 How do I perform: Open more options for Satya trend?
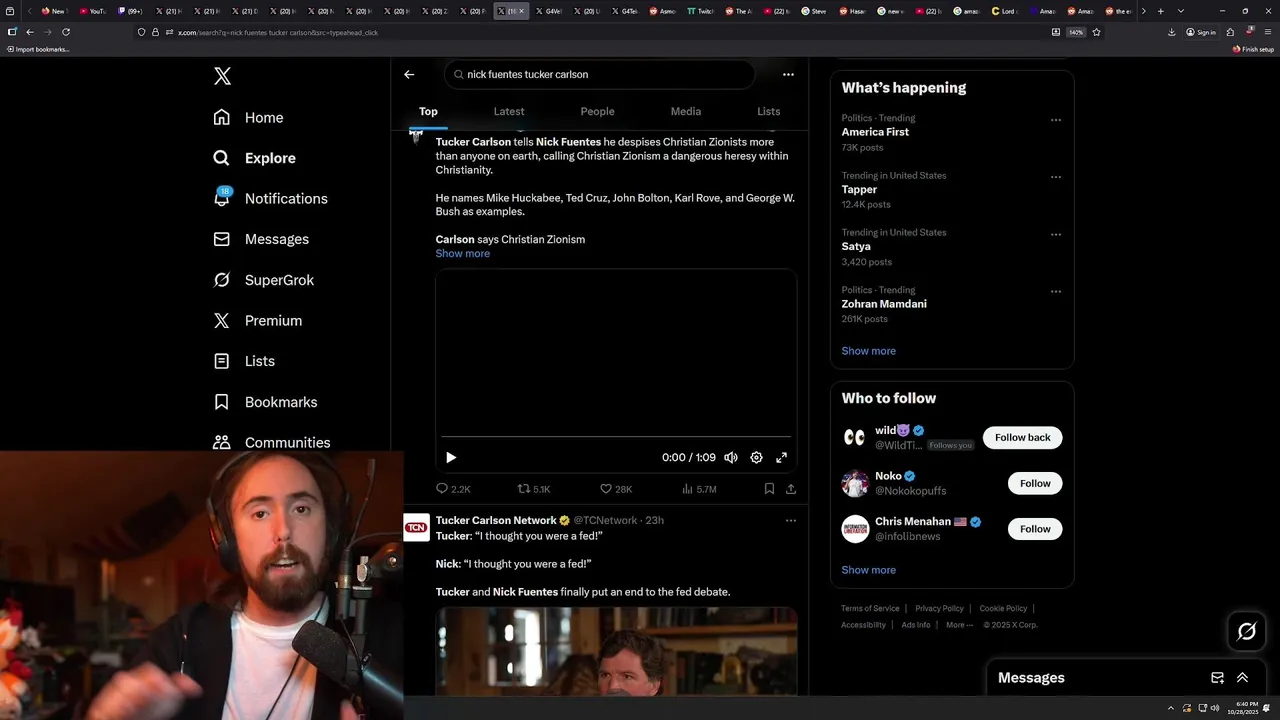[1055, 234]
